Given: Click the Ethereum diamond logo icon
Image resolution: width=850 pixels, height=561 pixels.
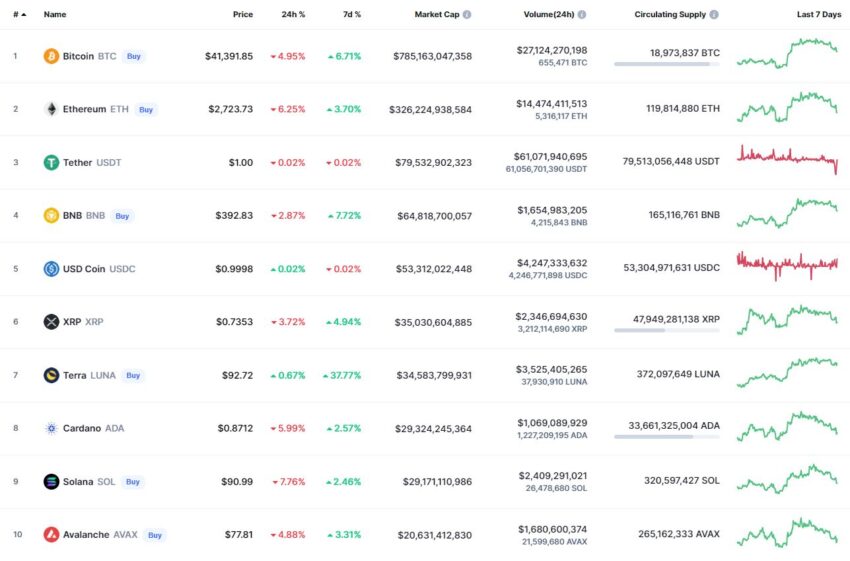Looking at the screenshot, I should tap(51, 109).
